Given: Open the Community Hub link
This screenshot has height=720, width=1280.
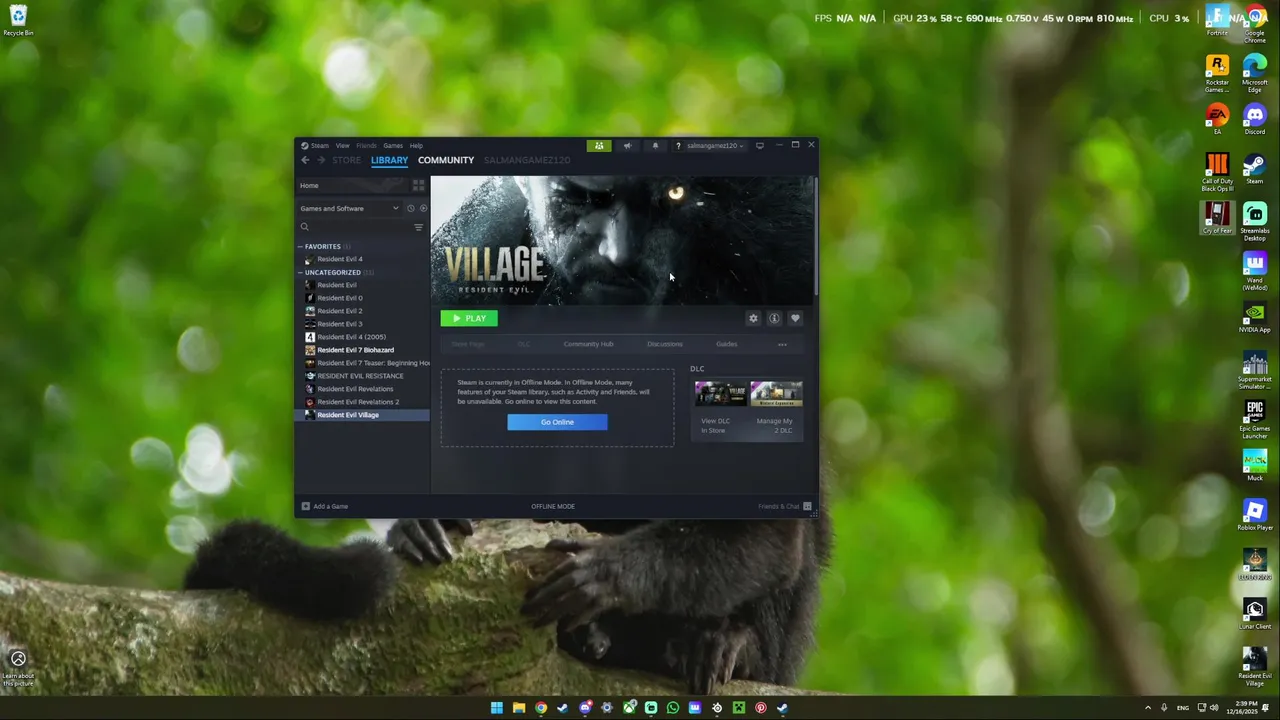Looking at the screenshot, I should click(588, 344).
